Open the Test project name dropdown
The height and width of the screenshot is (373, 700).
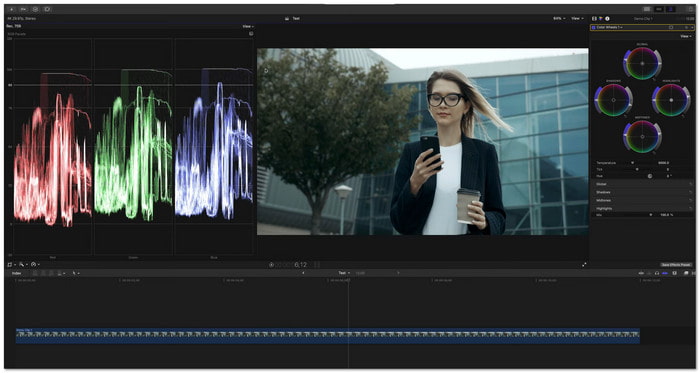[343, 273]
